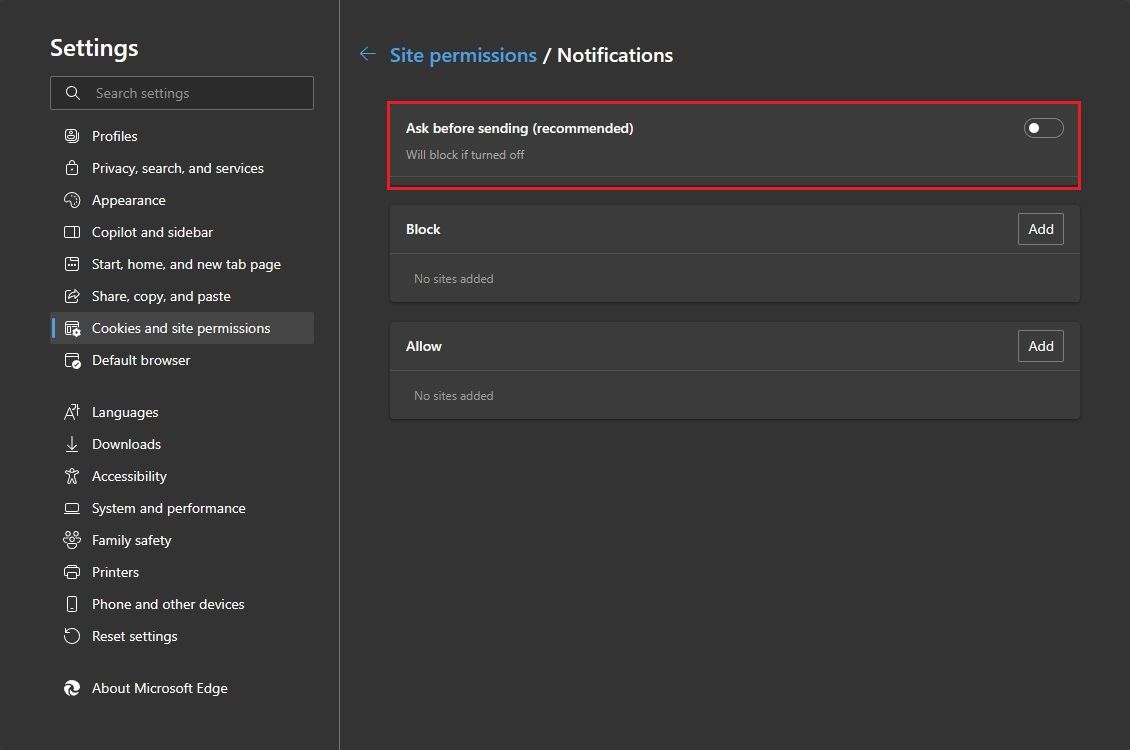
Task: Click Add beside the Block list
Action: tap(1040, 229)
